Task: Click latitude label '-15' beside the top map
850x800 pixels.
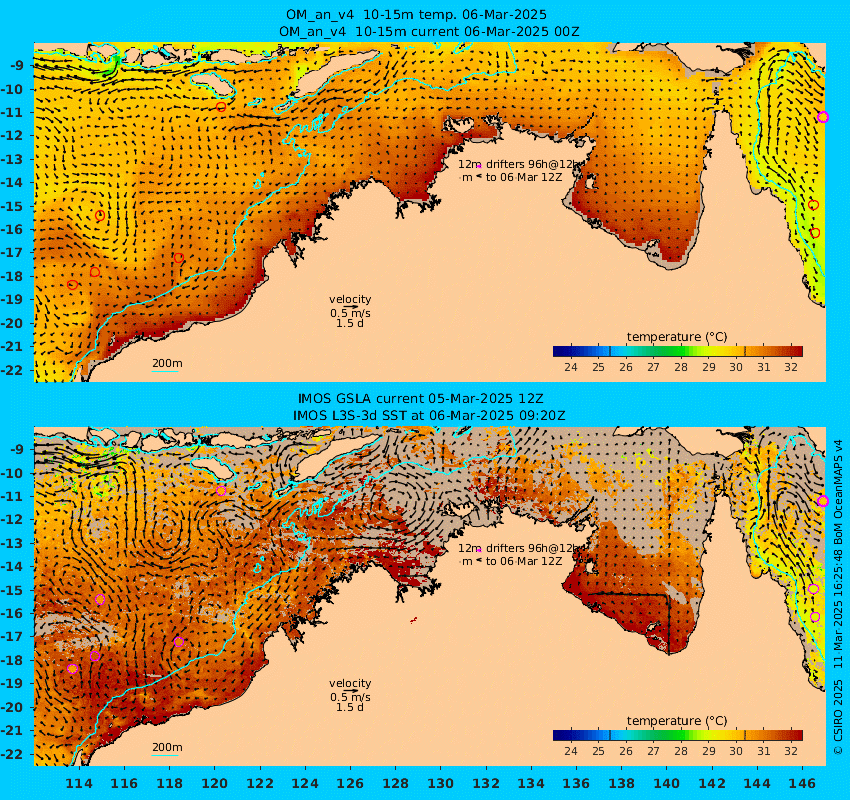Action: [12, 206]
